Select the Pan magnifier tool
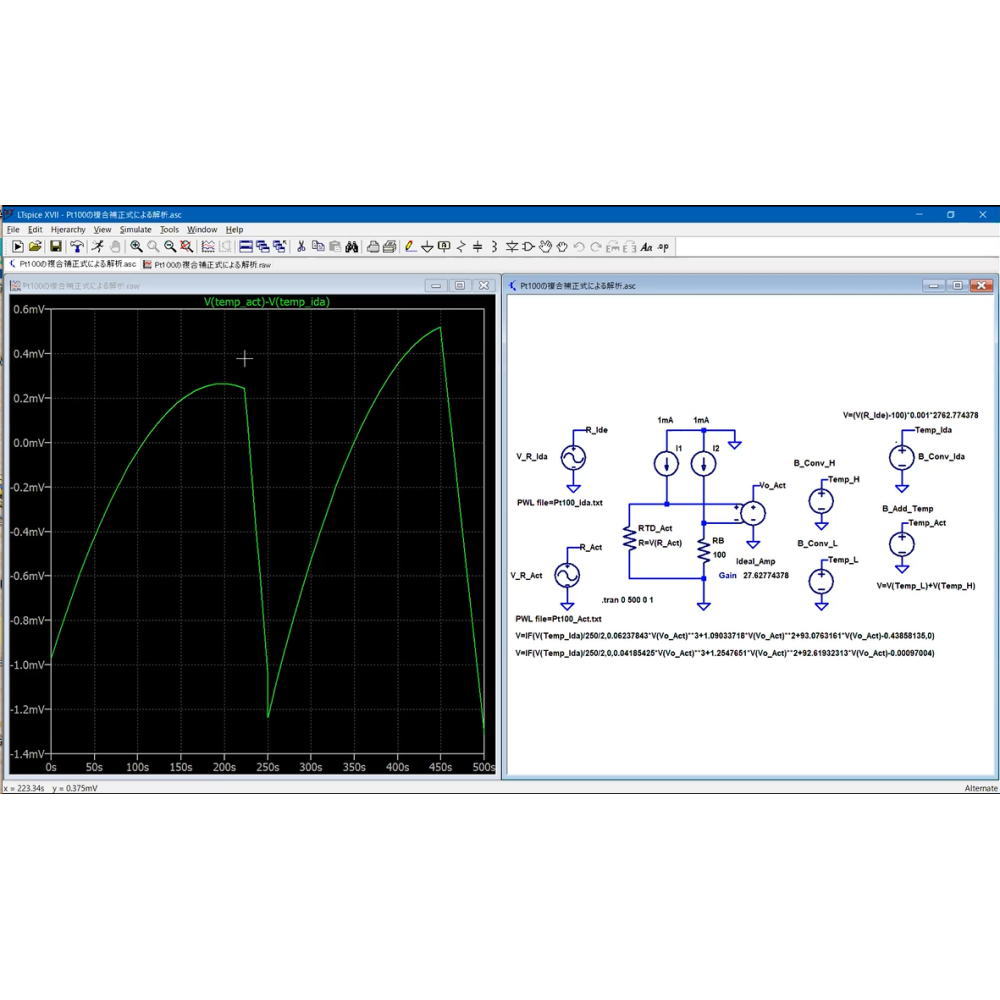 [153, 246]
